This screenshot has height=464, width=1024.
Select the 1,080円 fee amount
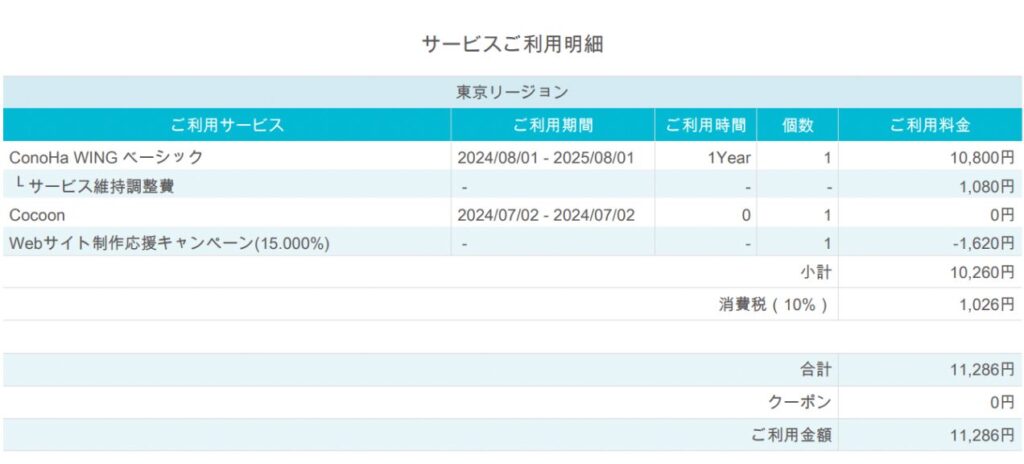(x=985, y=186)
